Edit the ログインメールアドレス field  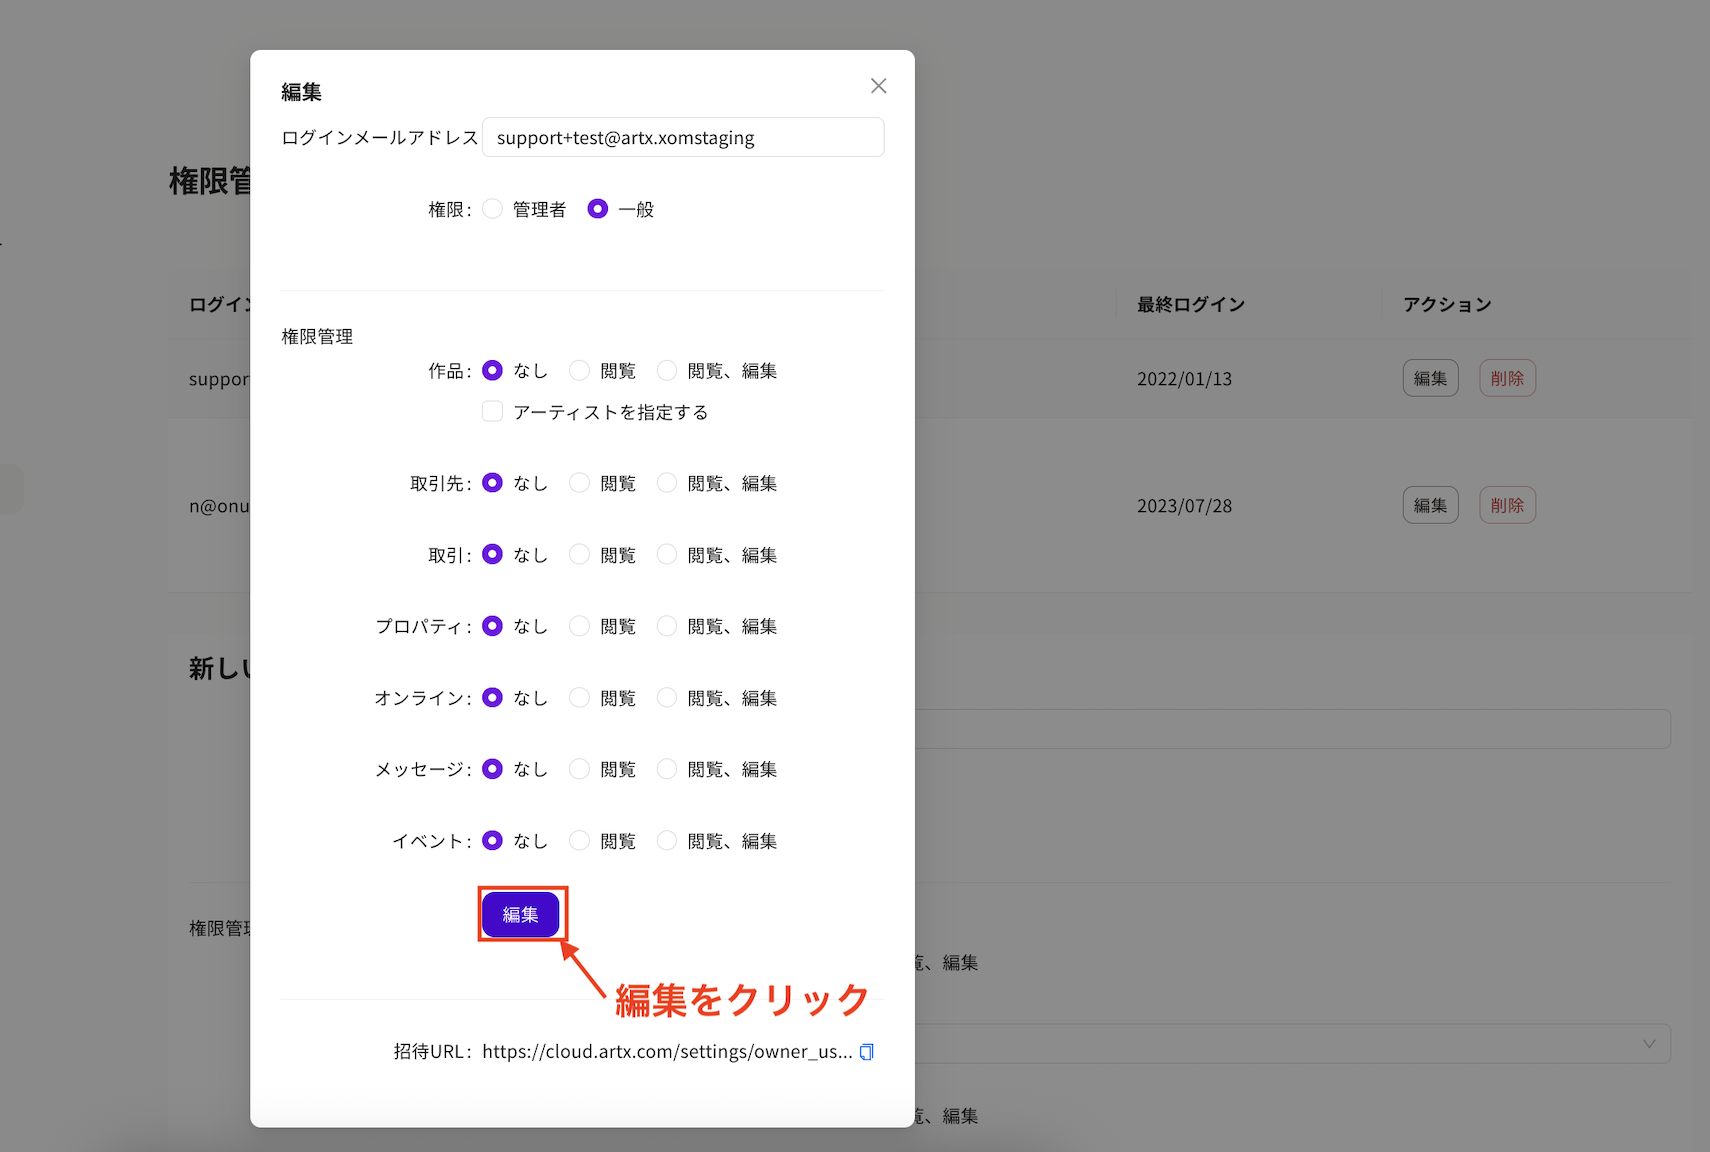tap(683, 137)
